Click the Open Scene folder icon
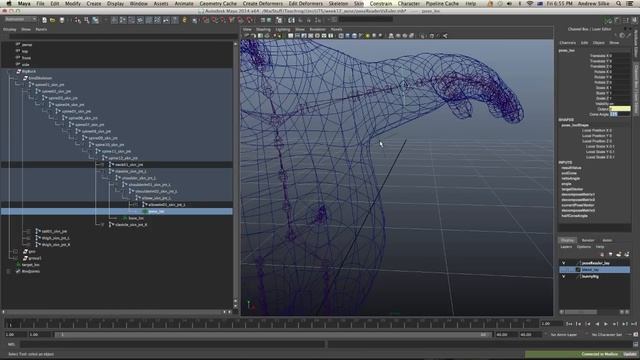This screenshot has width=640, height=360. tap(53, 20)
